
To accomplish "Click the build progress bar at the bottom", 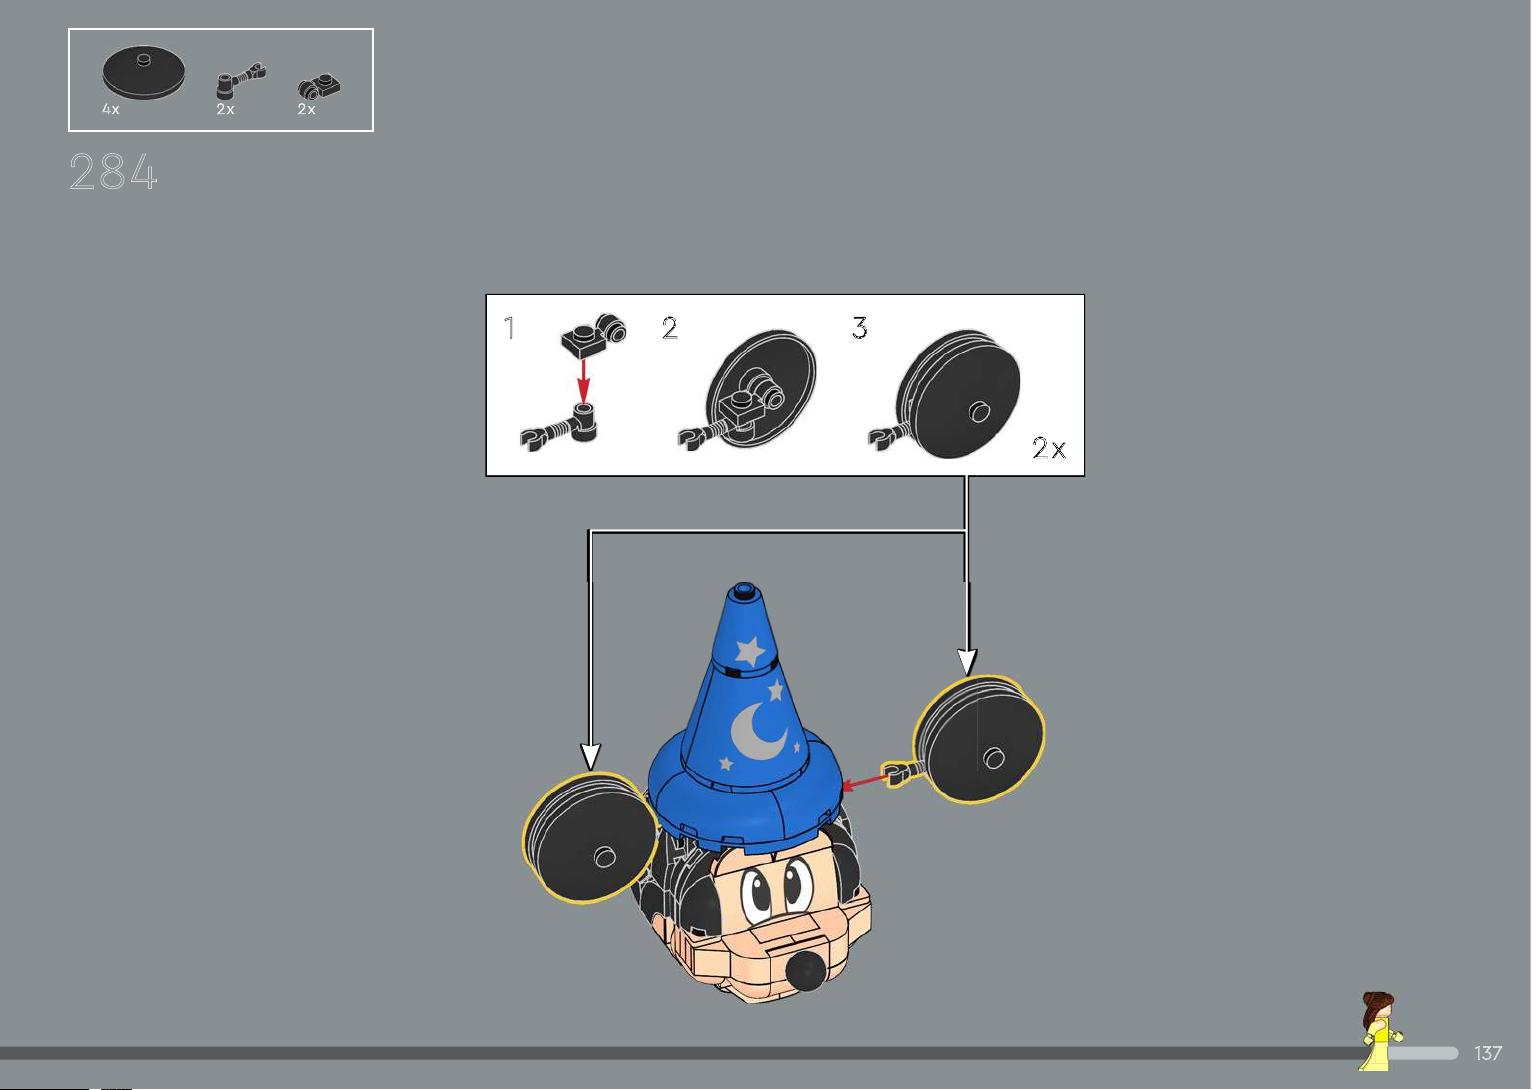I will coord(728,1053).
